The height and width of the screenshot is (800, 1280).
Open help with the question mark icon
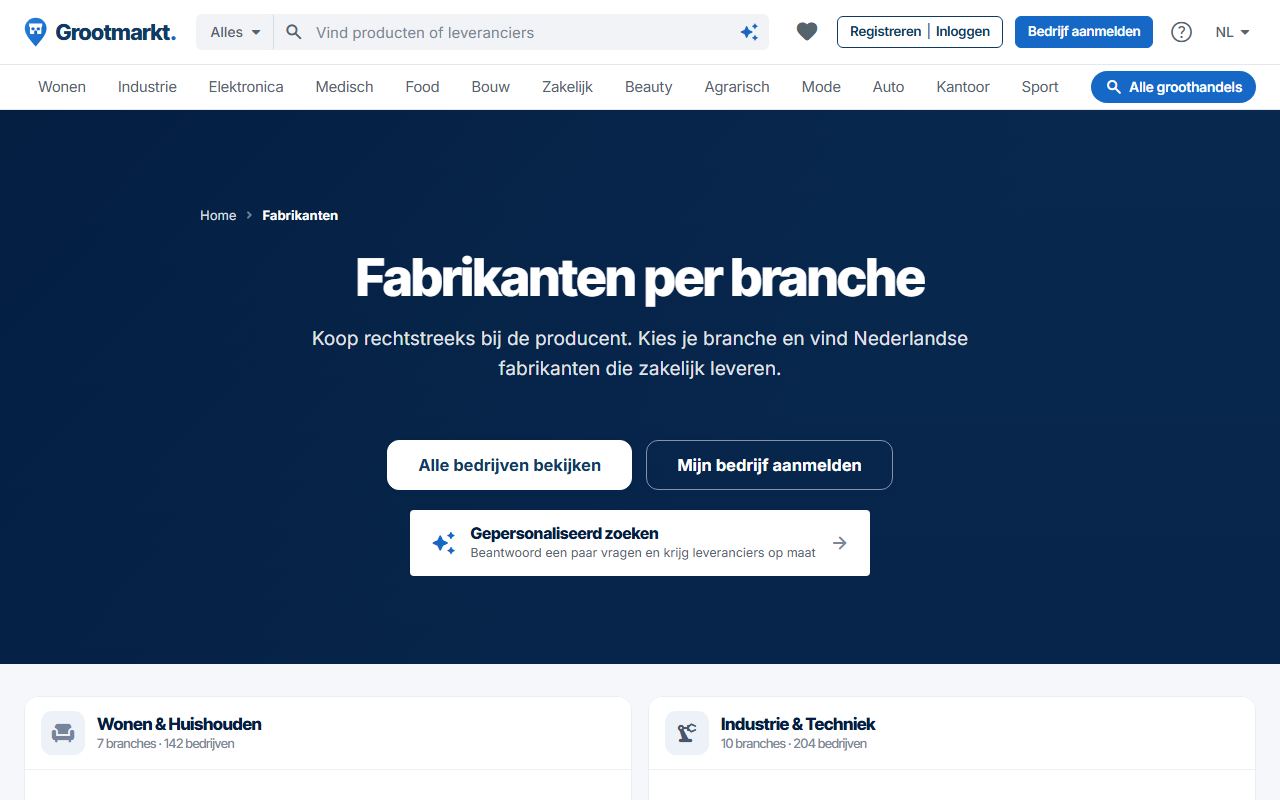click(x=1181, y=32)
